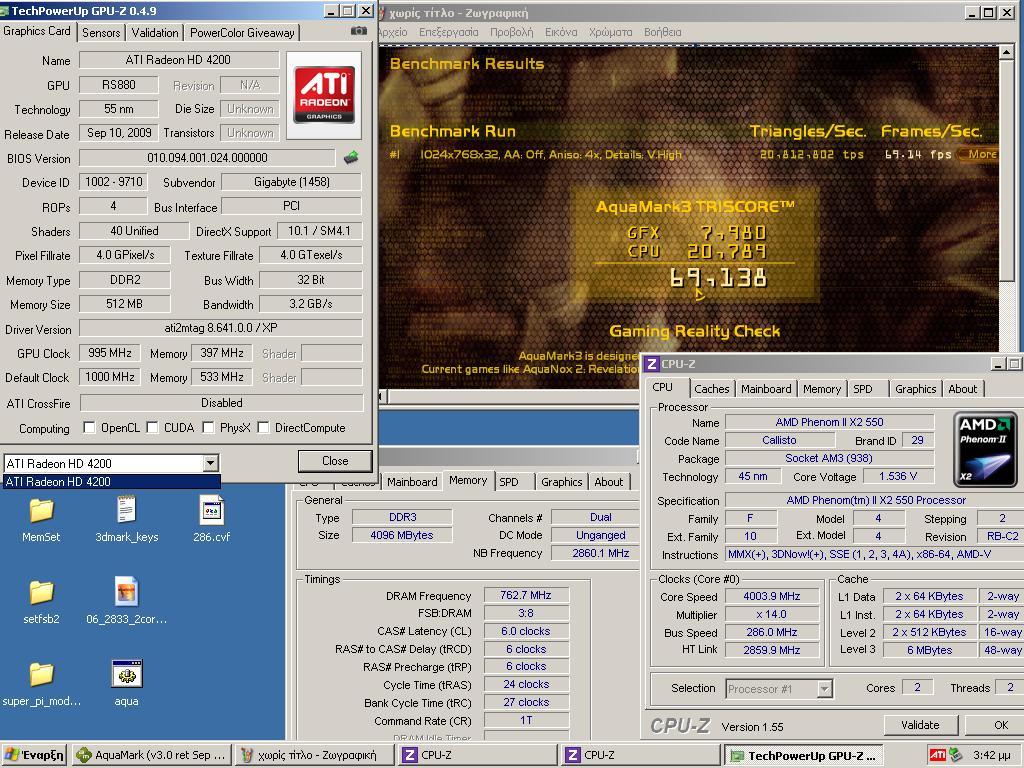Choose ATI Radeon HD 4200 in dropdown list
This screenshot has width=1024, height=768.
click(x=112, y=482)
